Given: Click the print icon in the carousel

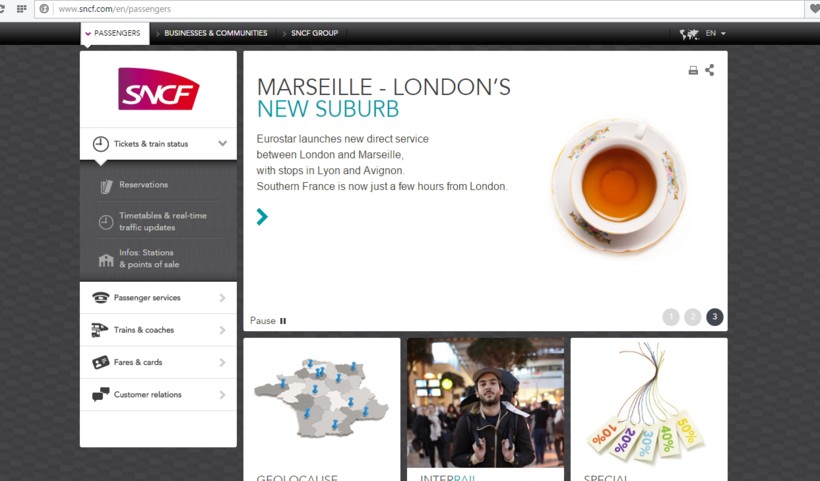Looking at the screenshot, I should point(693,70).
